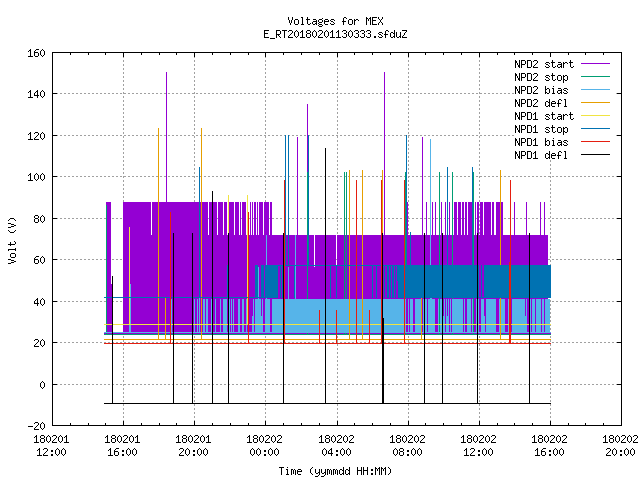Click the 20 y-axis tick label
Viewport: 640px width, 480px height.
click(39, 343)
